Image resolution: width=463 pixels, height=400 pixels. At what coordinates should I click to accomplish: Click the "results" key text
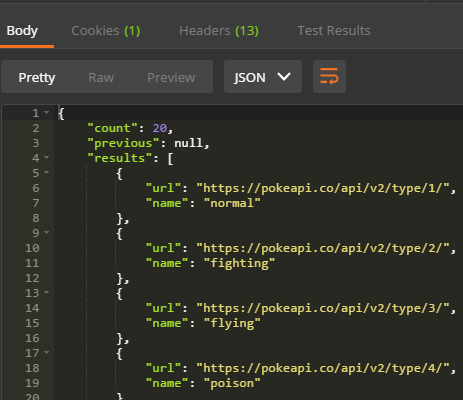click(x=120, y=158)
